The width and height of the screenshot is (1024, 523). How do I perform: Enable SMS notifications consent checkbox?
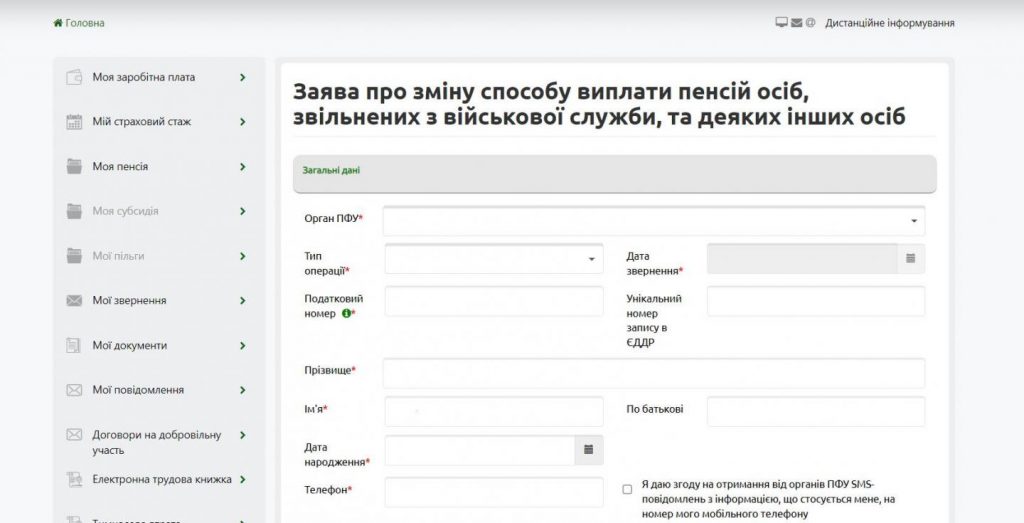(627, 489)
